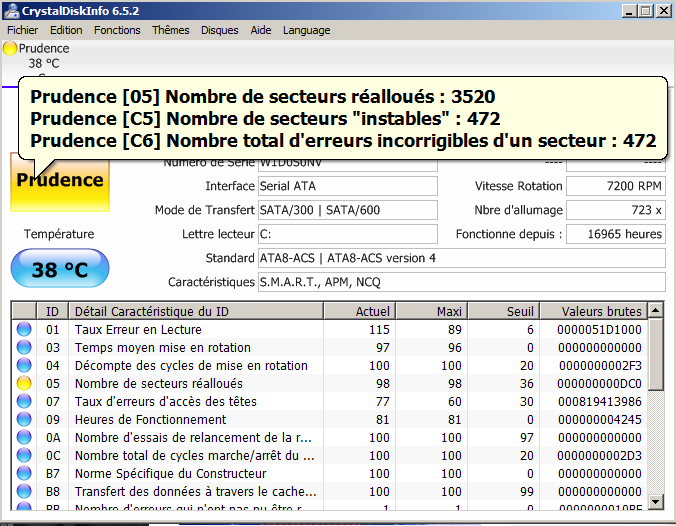
Task: Click the Nbre d'allumage field 723 x
Action: [616, 210]
